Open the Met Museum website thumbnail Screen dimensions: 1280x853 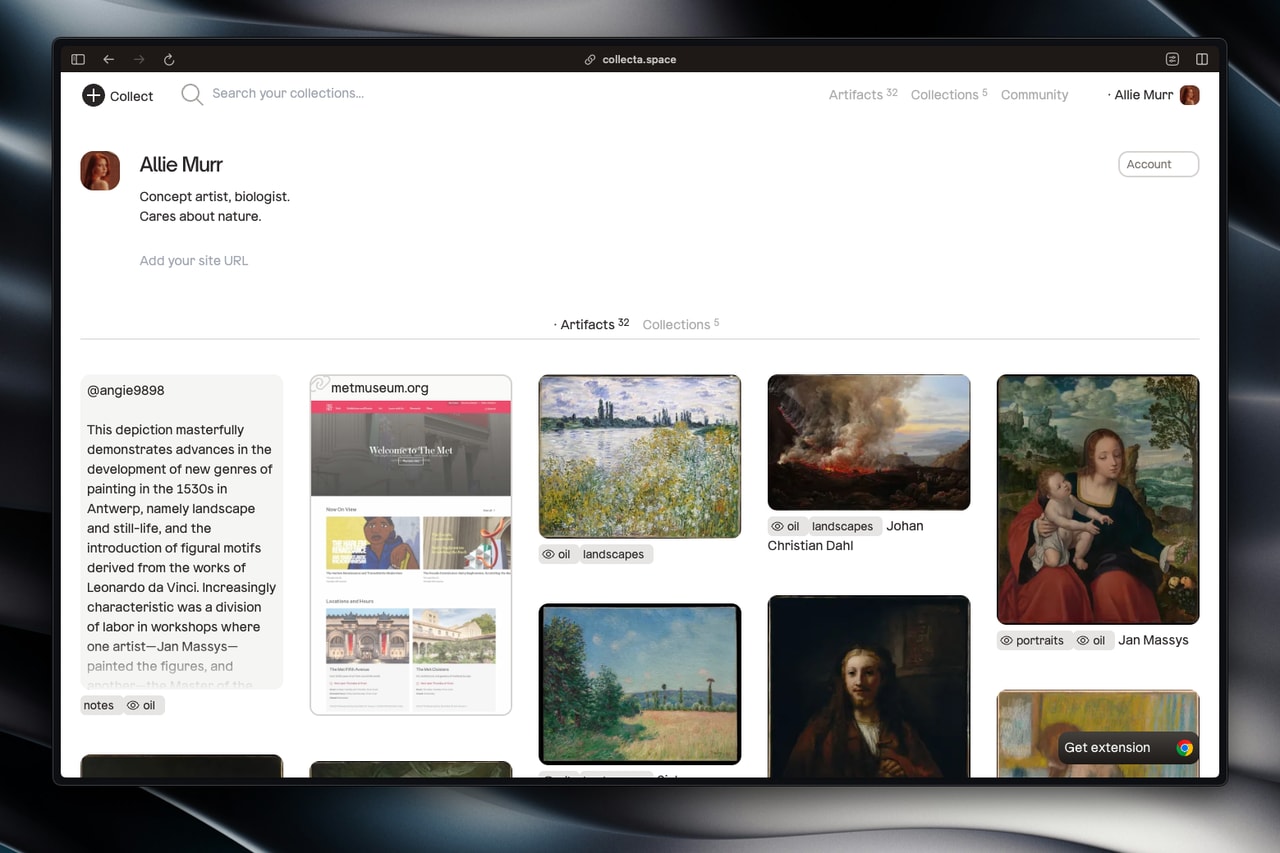click(411, 555)
